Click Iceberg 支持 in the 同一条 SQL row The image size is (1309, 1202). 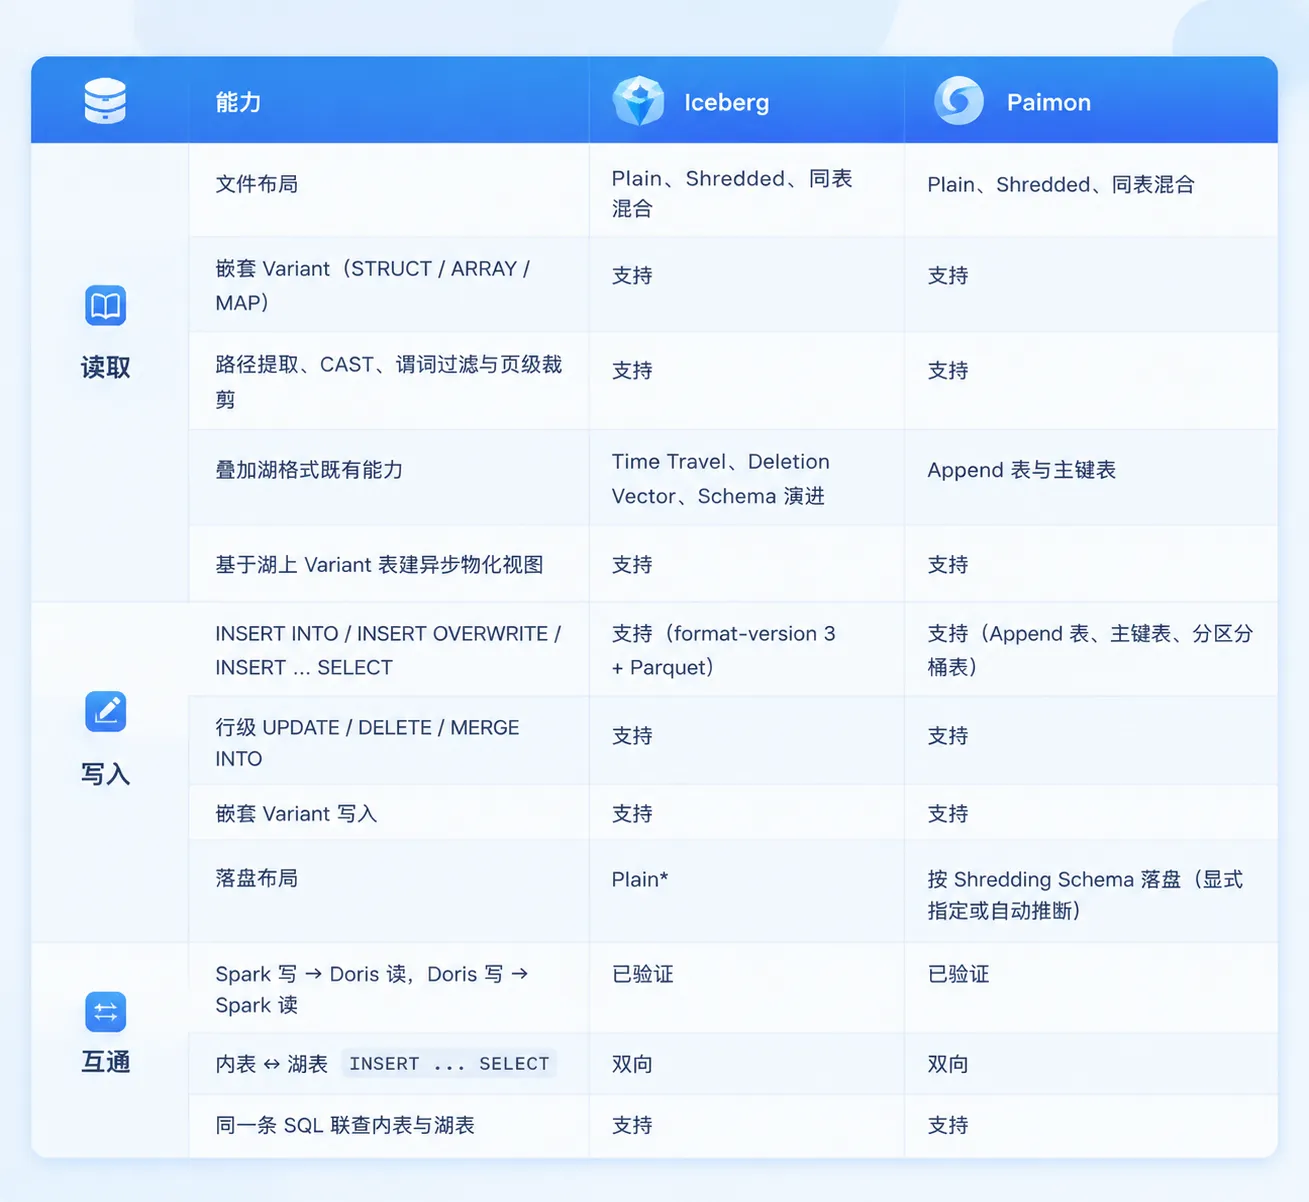point(632,1125)
